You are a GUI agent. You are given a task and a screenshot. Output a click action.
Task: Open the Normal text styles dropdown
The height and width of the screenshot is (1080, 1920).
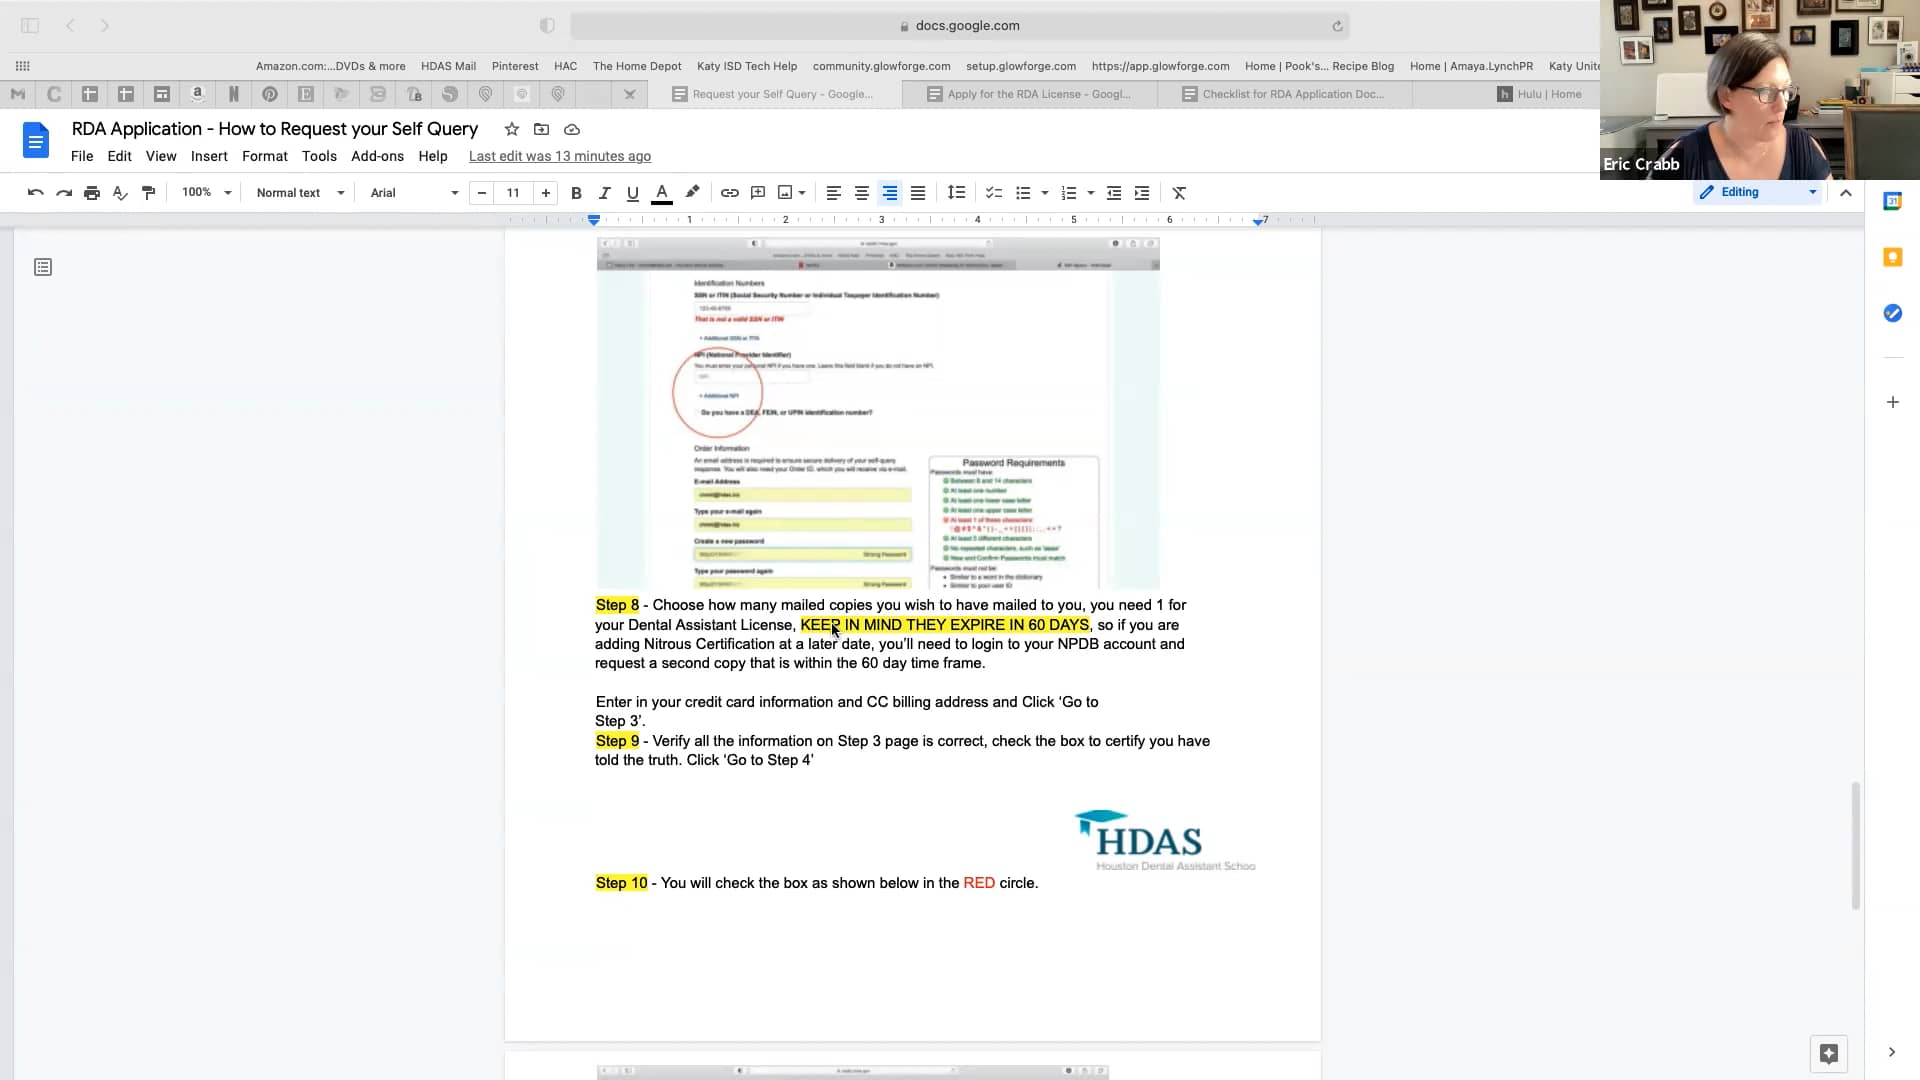(297, 193)
